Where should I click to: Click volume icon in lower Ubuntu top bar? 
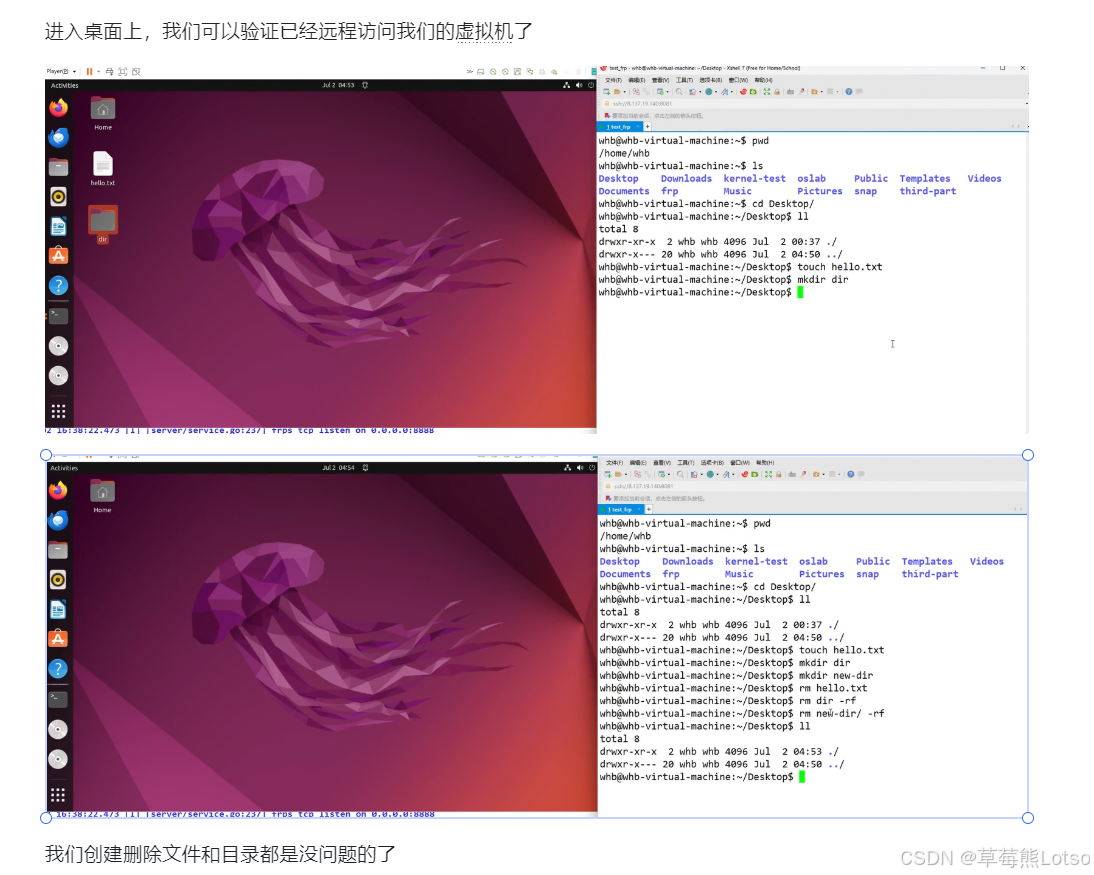(579, 468)
